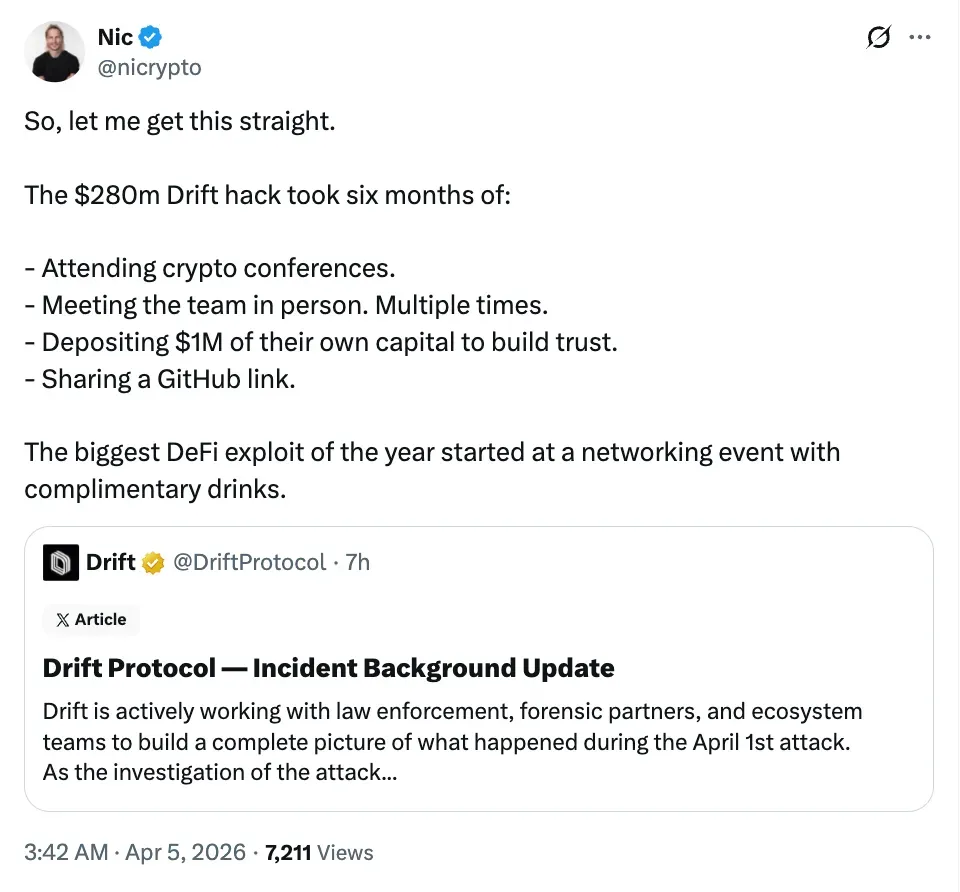The width and height of the screenshot is (960, 892).
Task: Select the @nicrypto handle
Action: pos(150,68)
